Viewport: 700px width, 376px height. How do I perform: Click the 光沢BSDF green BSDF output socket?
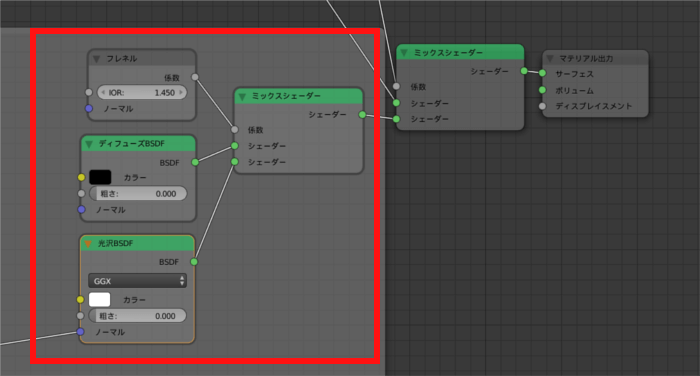click(x=194, y=262)
